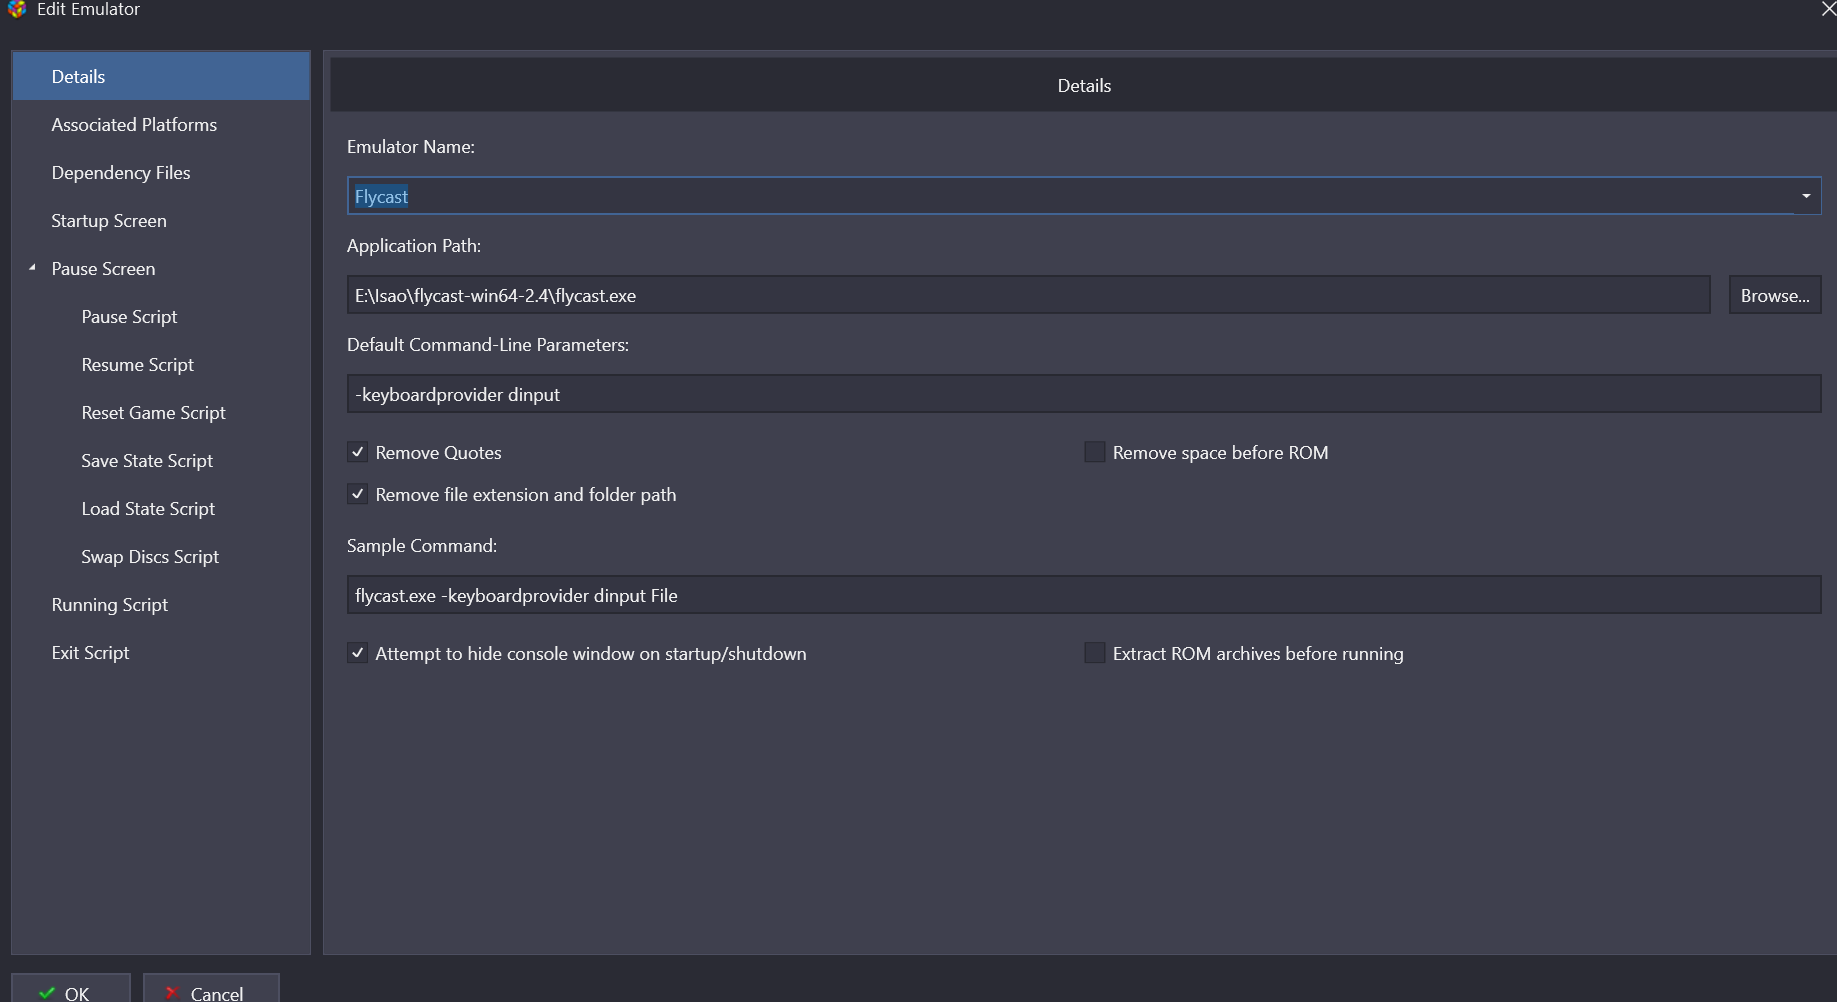Open Startup Screen section
Viewport: 1837px width, 1002px height.
(x=161, y=221)
